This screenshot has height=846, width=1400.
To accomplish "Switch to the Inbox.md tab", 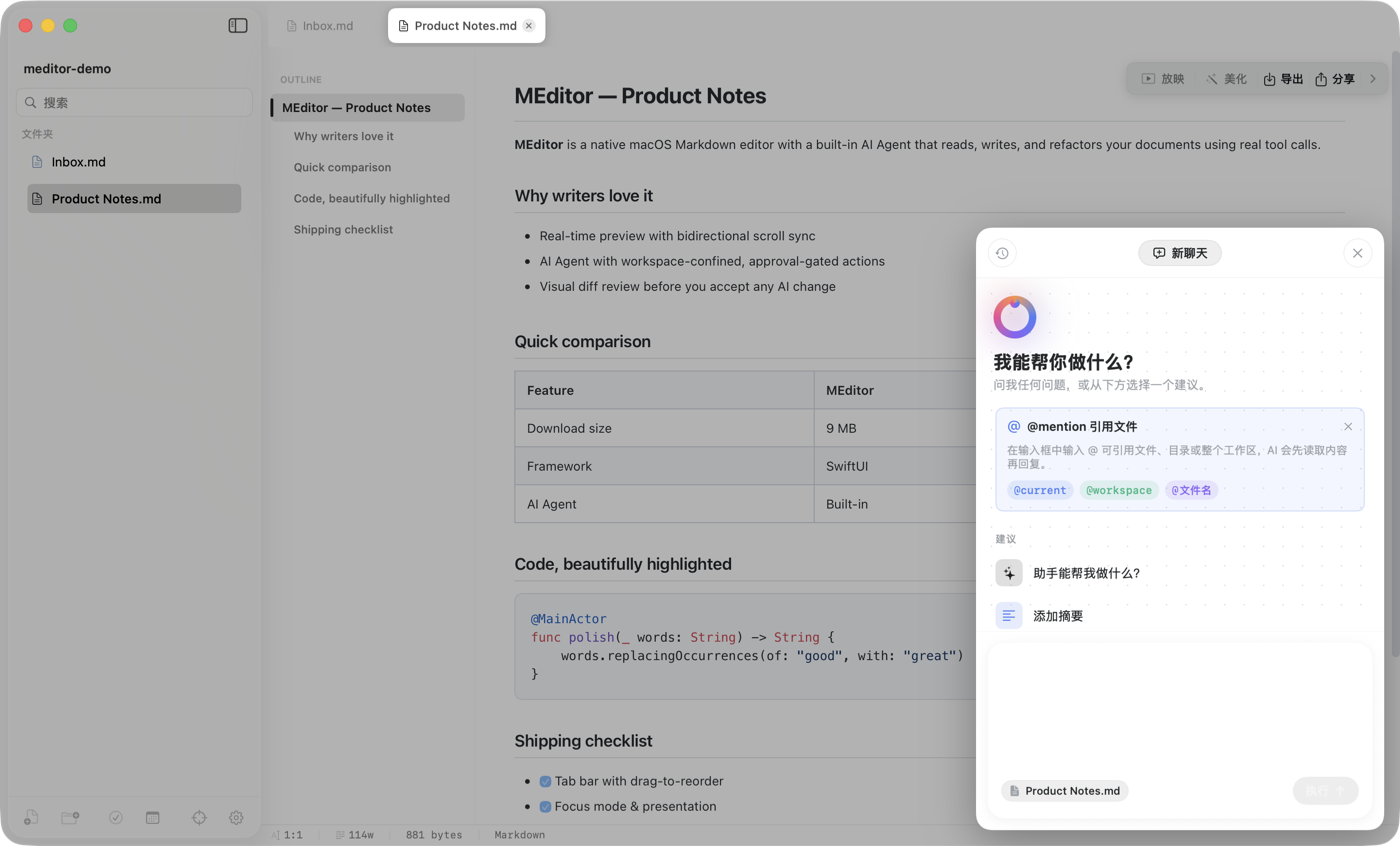I will pyautogui.click(x=319, y=26).
